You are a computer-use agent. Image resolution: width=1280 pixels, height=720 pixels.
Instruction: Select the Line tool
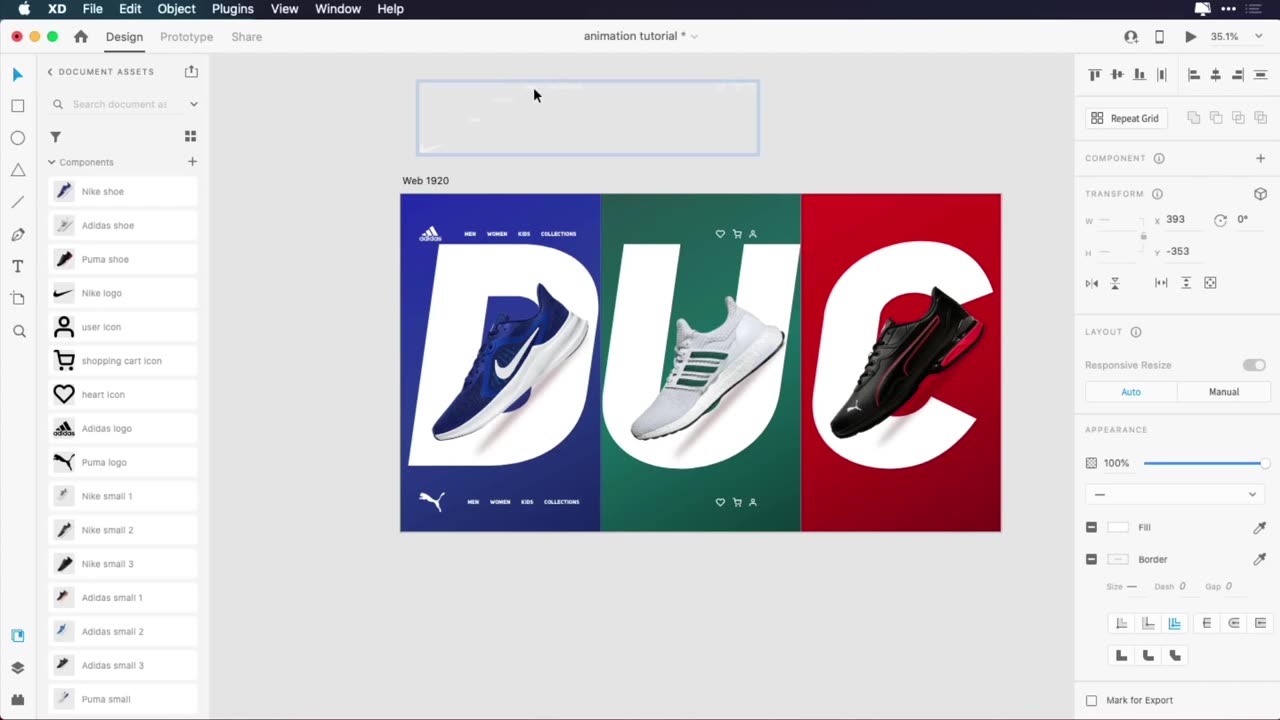coord(17,202)
